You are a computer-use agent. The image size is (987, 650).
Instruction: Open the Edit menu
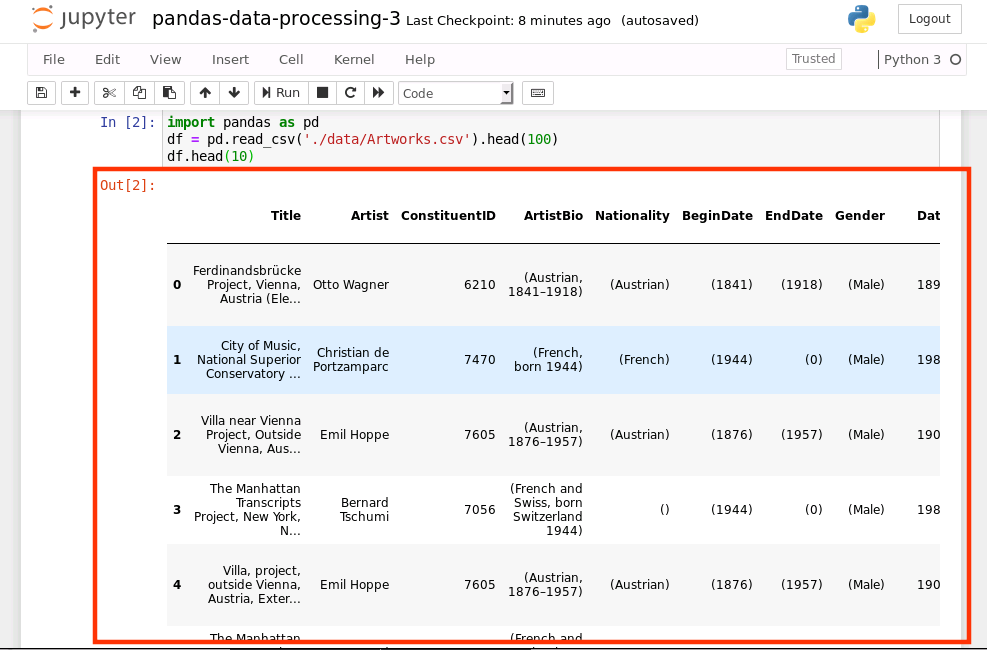pyautogui.click(x=107, y=60)
